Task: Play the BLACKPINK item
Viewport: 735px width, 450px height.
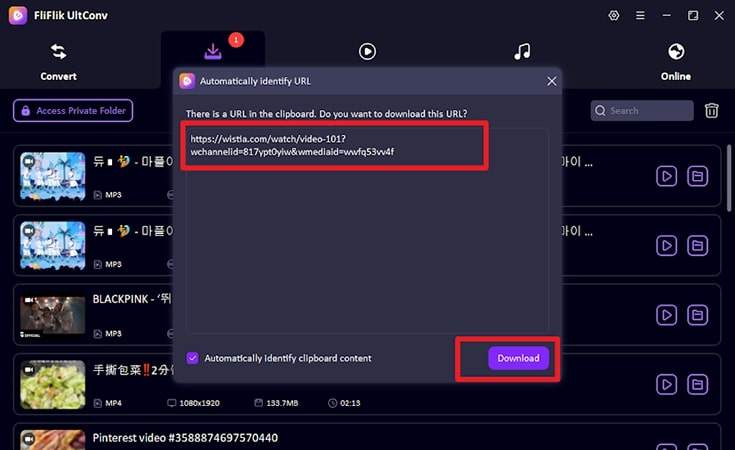Action: [666, 315]
